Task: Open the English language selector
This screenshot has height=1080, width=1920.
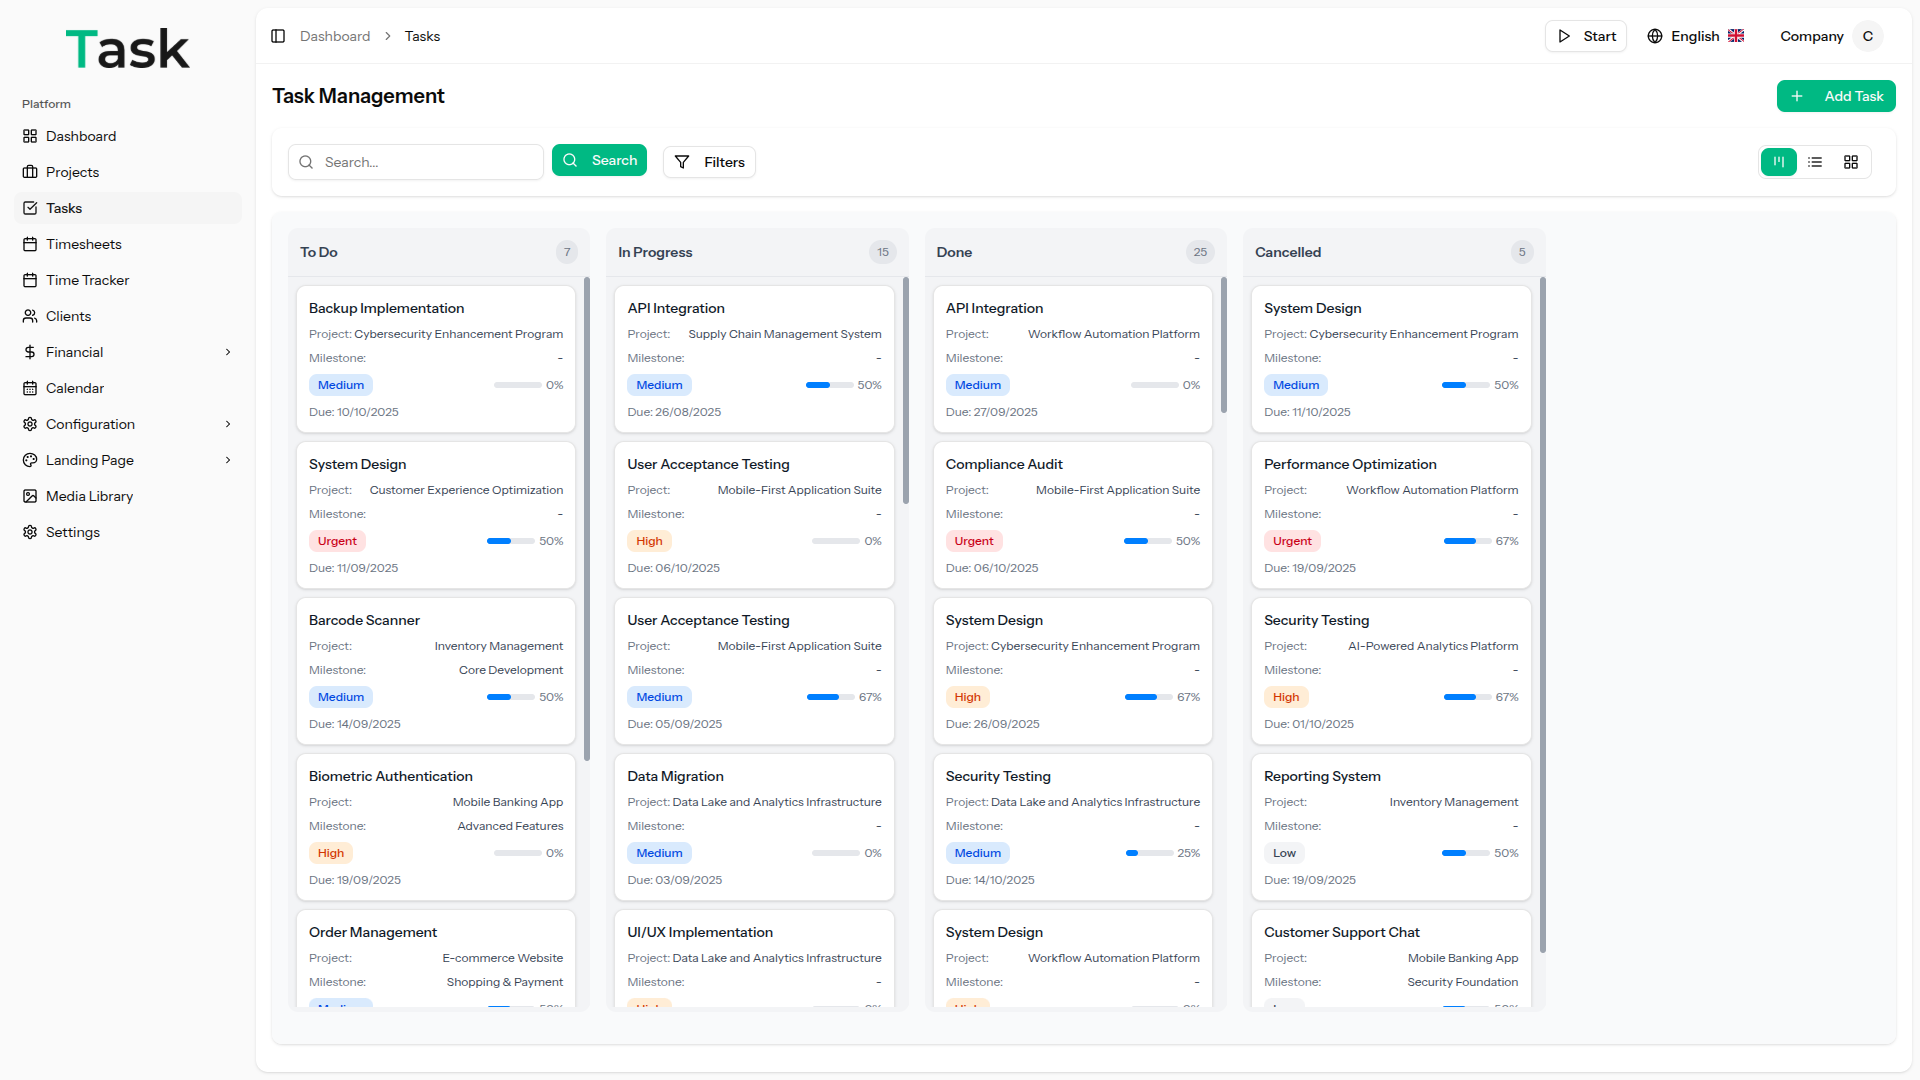Action: tap(1695, 36)
